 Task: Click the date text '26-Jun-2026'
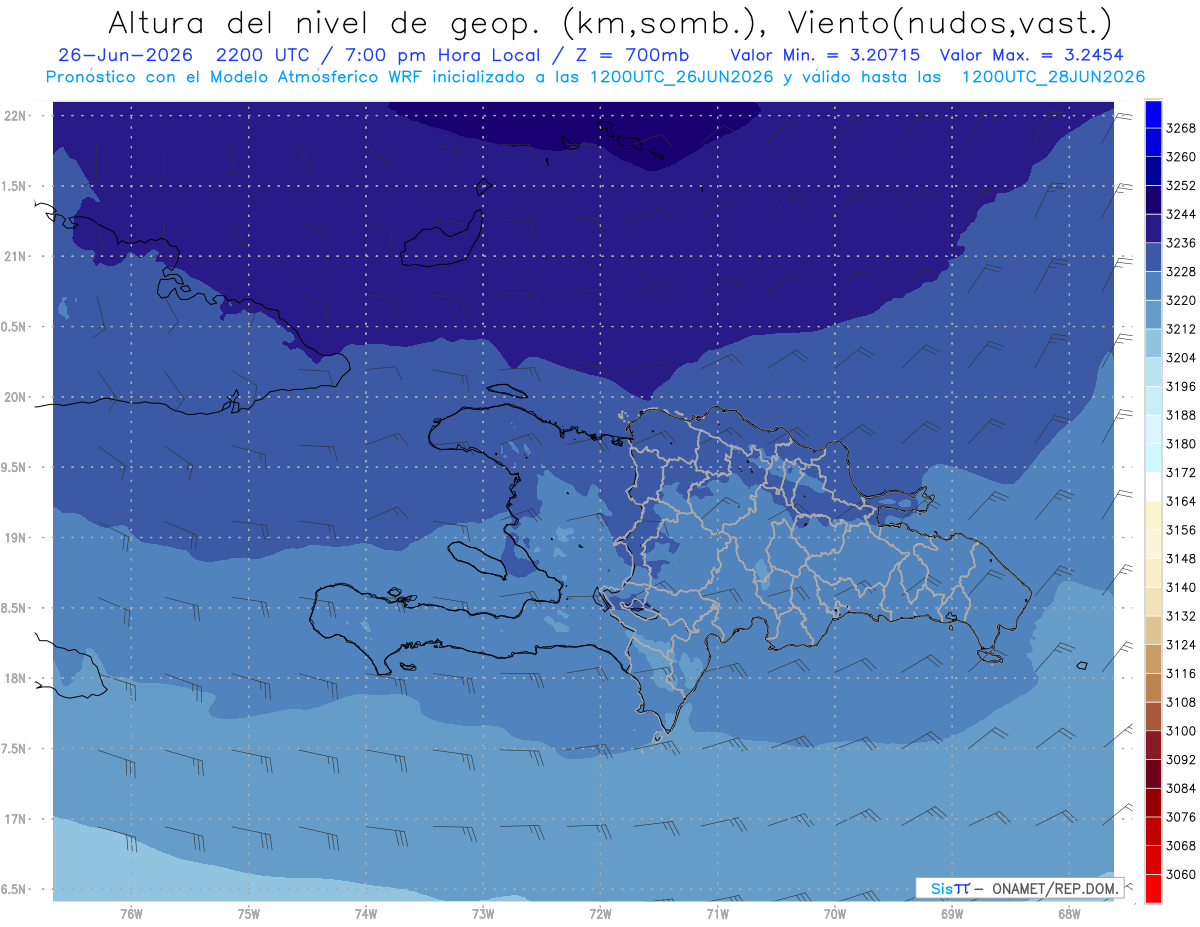[x=126, y=55]
